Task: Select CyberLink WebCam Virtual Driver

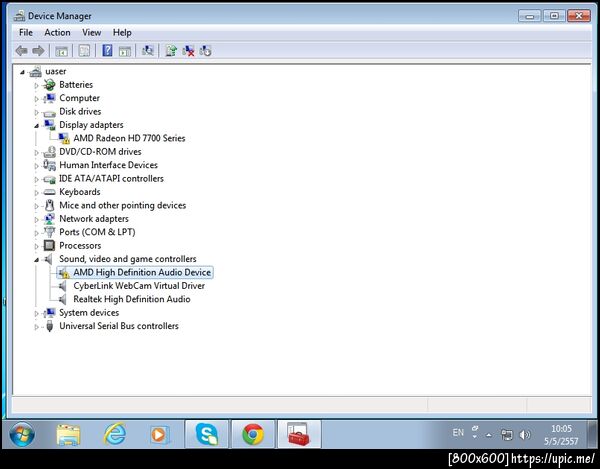Action: coord(139,286)
